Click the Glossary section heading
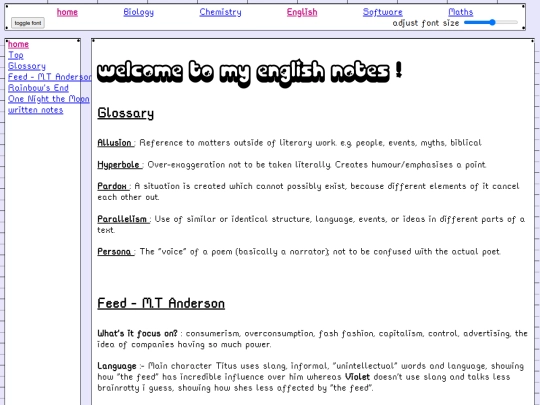The height and width of the screenshot is (405, 540). point(125,113)
